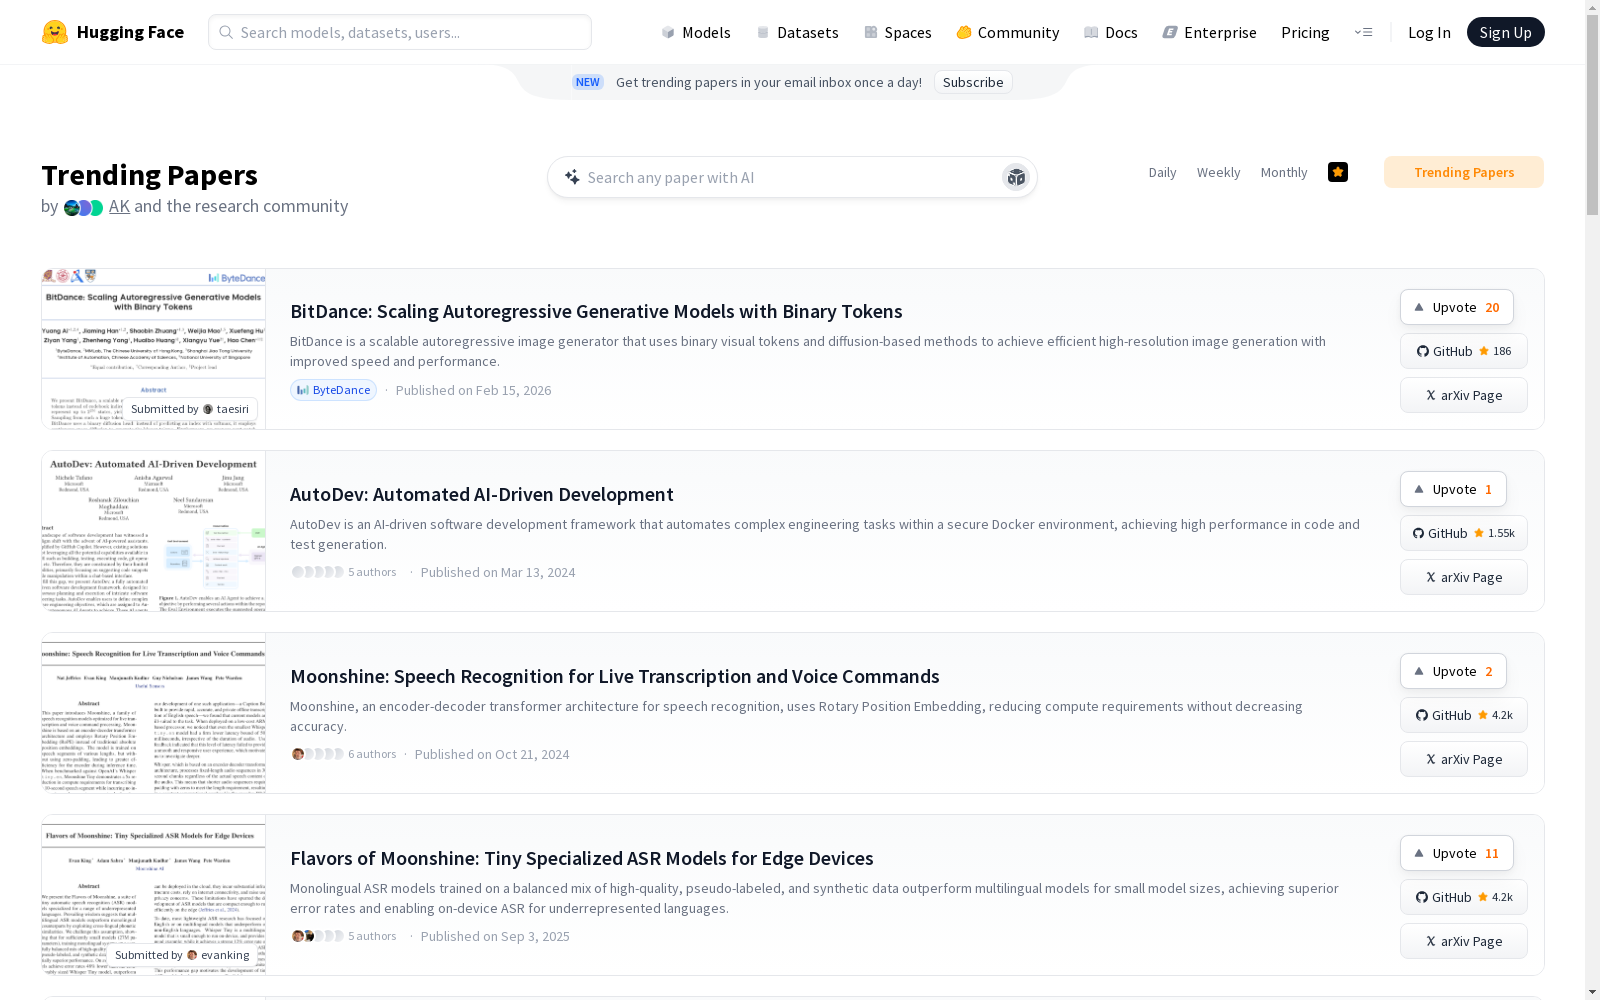
Task: Open Flavors of Moonshine paper thumbnail
Action: click(x=153, y=895)
